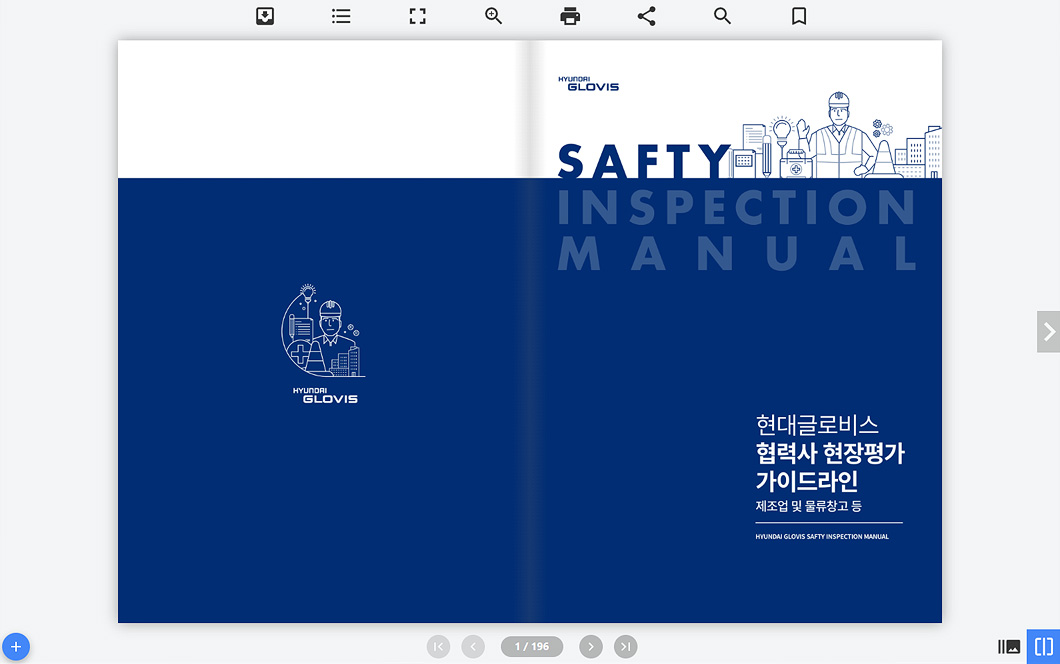Jump to the last page
The width and height of the screenshot is (1060, 664).
[x=625, y=647]
